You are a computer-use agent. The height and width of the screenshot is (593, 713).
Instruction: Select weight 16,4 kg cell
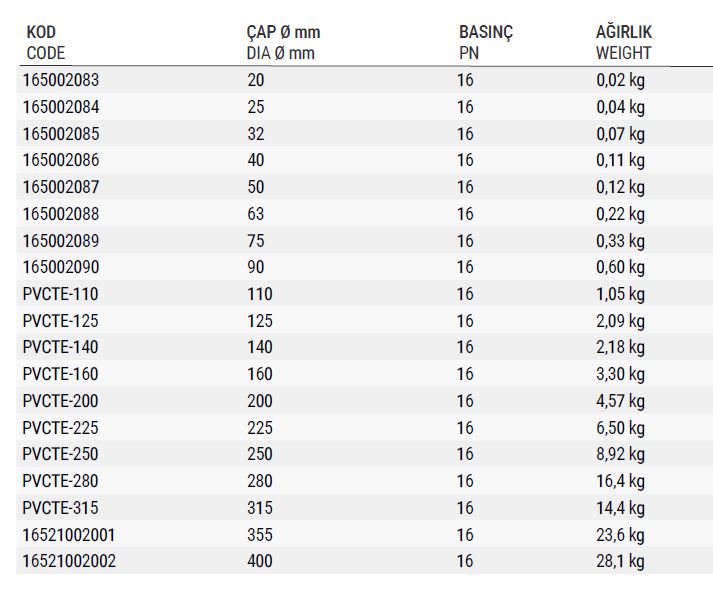[620, 481]
